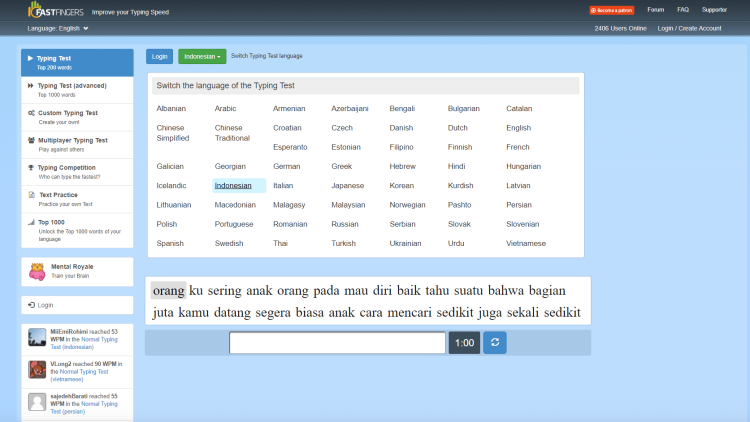Click the refresh test reload icon button
This screenshot has width=750, height=422.
click(x=494, y=343)
